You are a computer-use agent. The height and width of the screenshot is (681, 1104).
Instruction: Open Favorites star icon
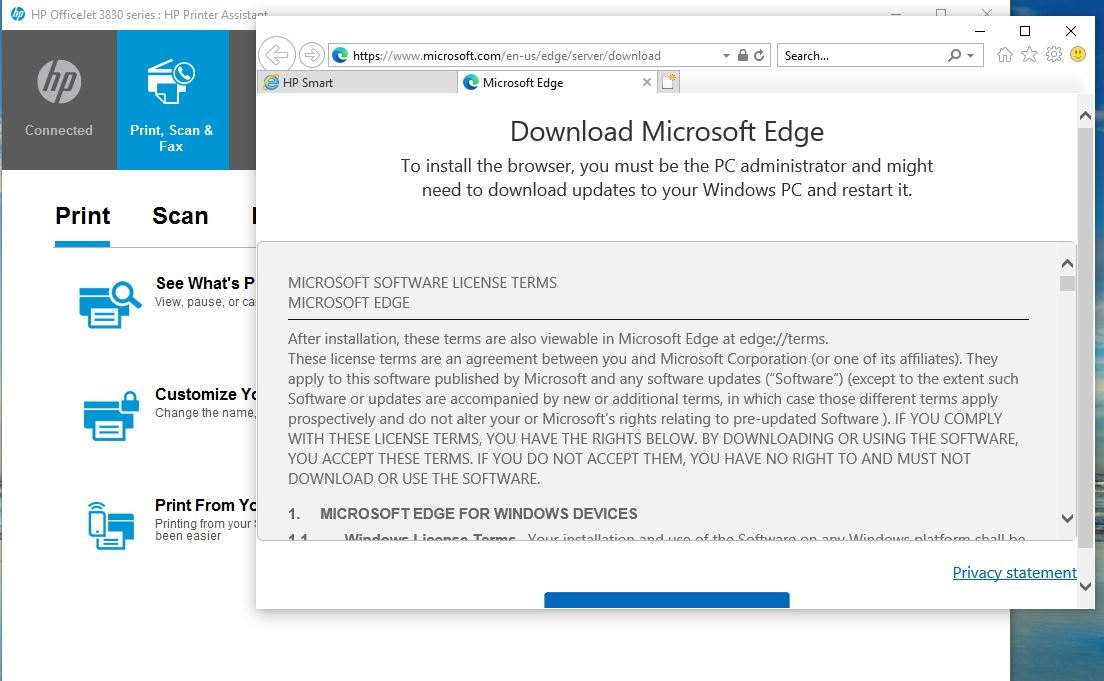[x=1029, y=54]
